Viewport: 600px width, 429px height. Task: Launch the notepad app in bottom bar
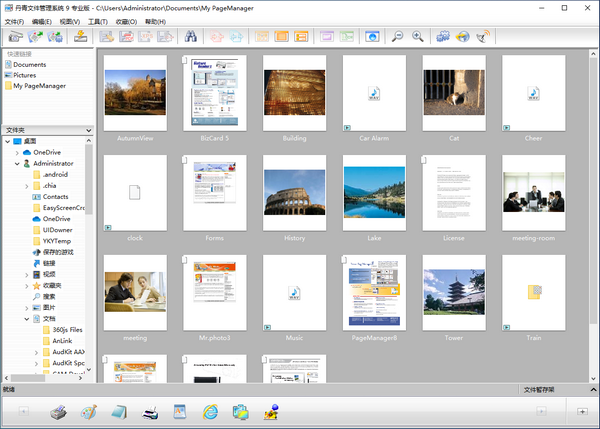(x=119, y=412)
